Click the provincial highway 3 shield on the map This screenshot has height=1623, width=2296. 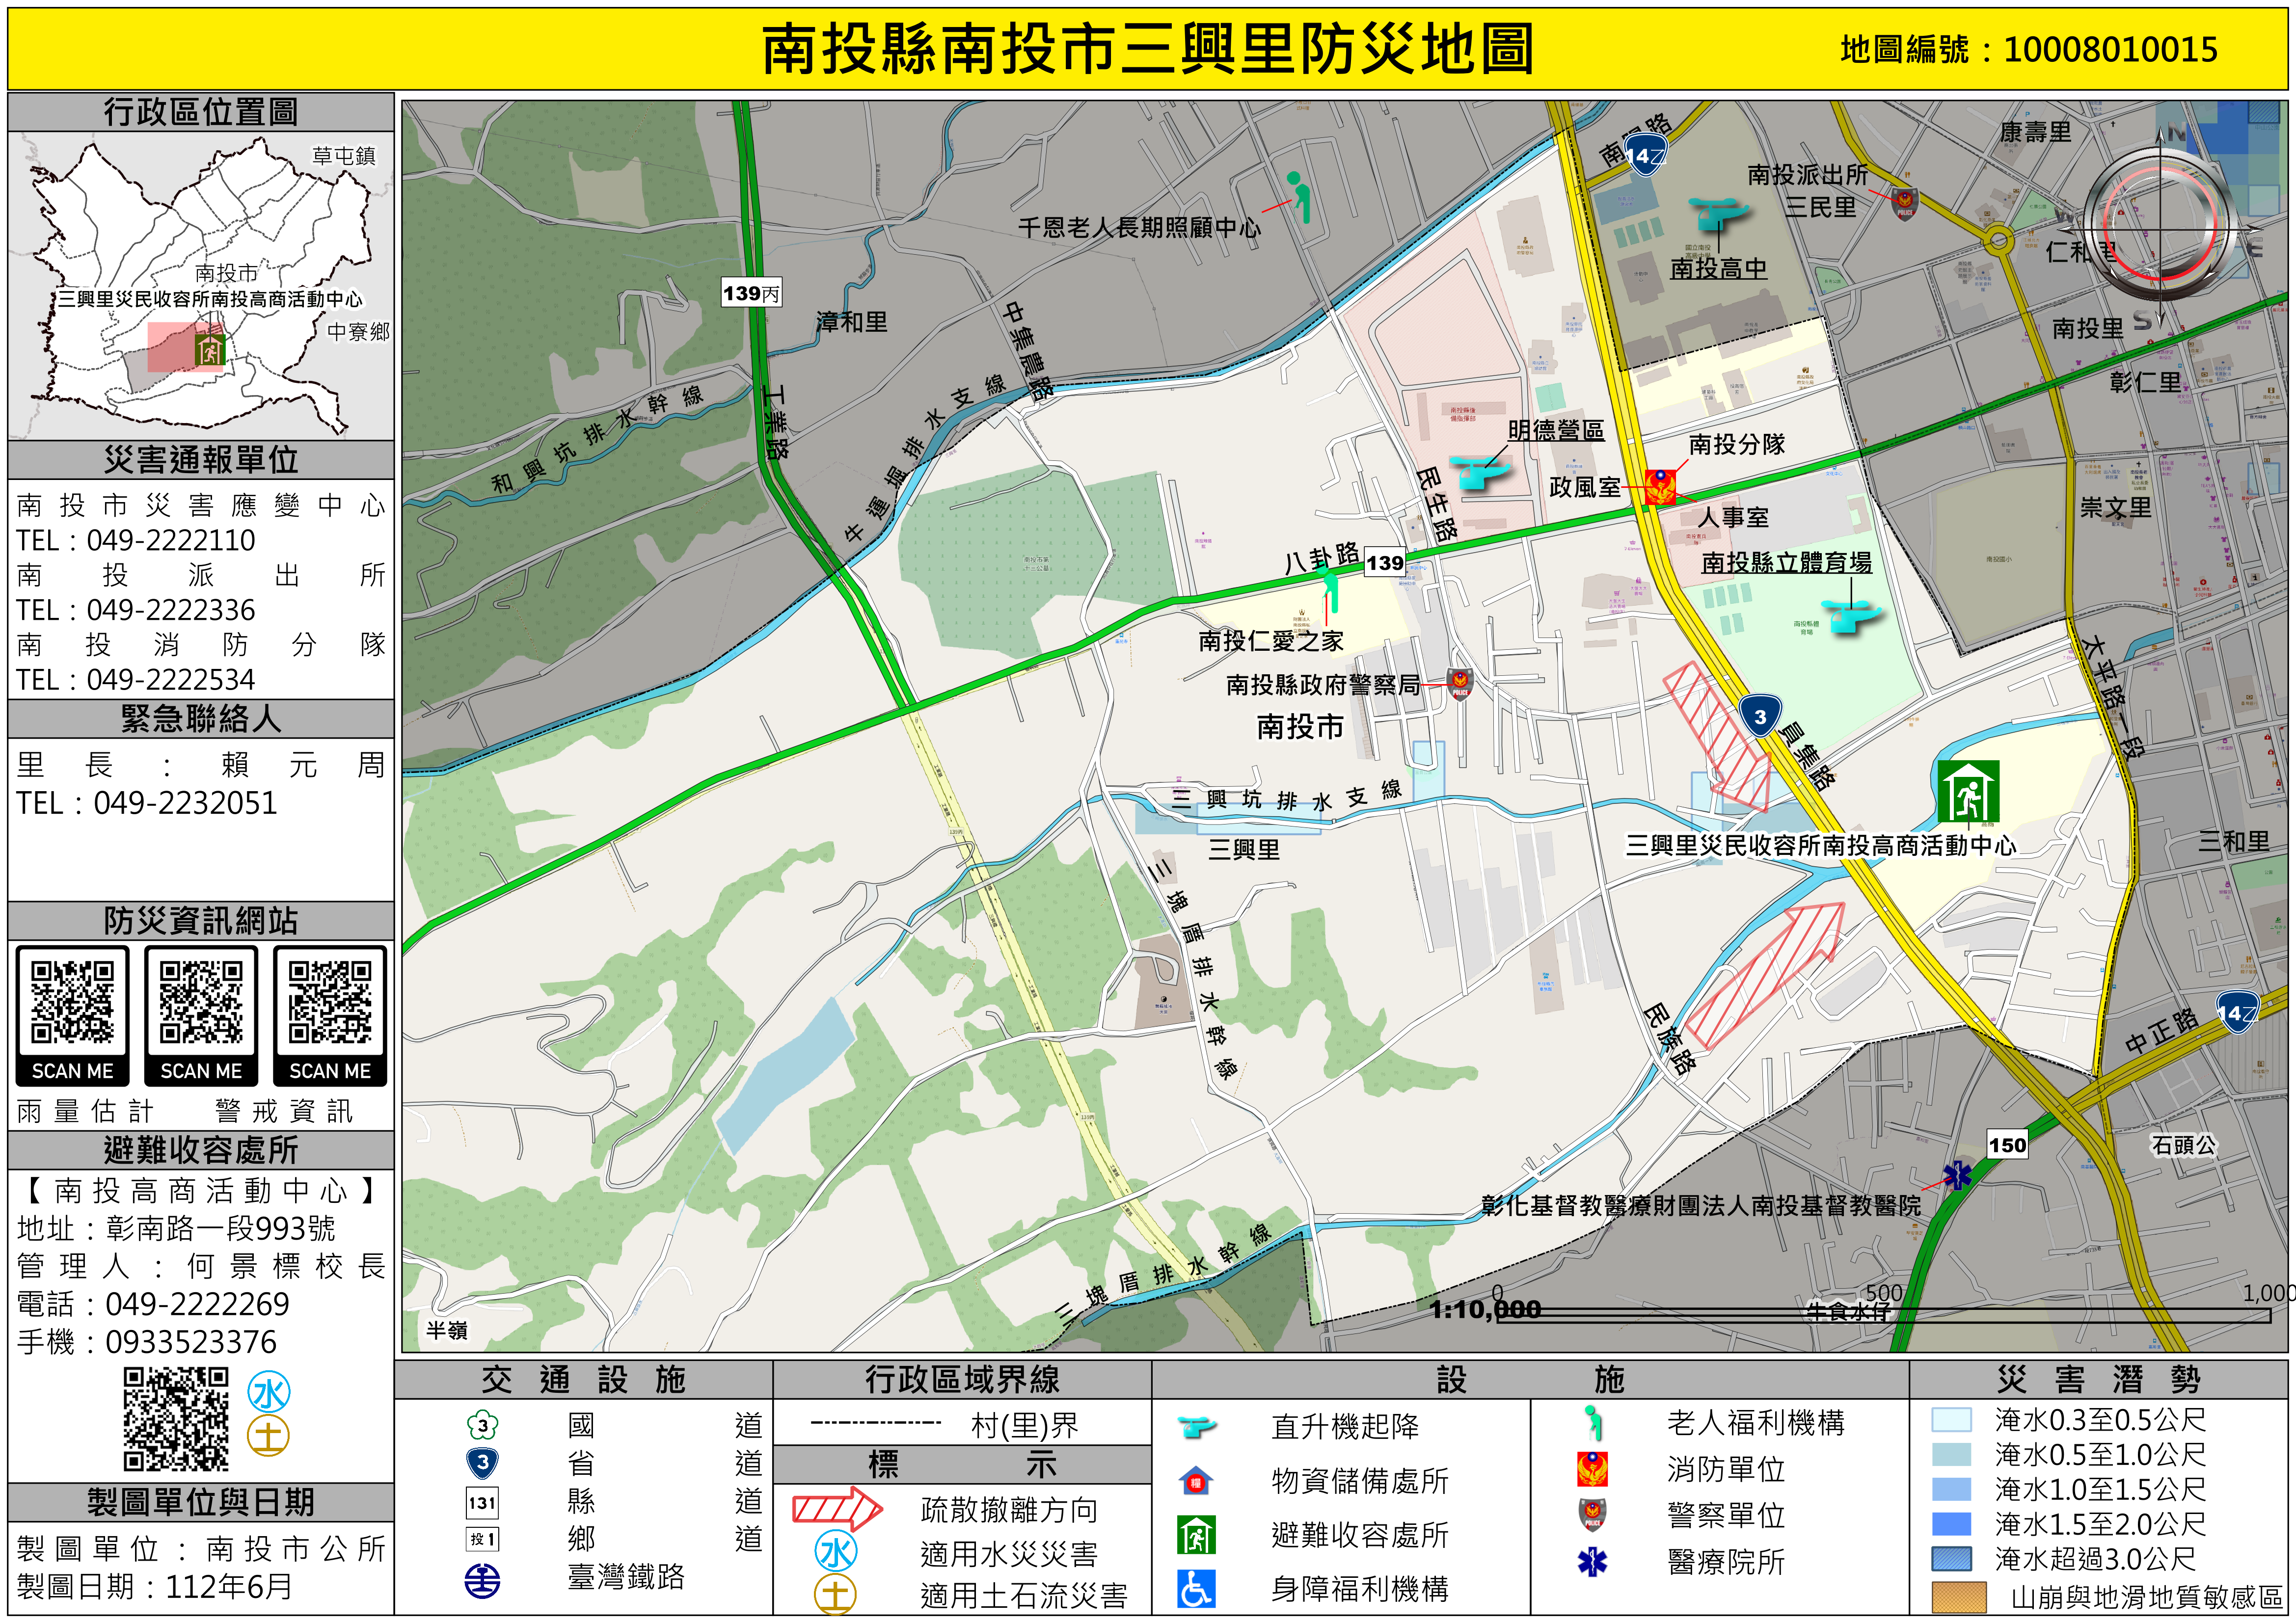point(1760,716)
